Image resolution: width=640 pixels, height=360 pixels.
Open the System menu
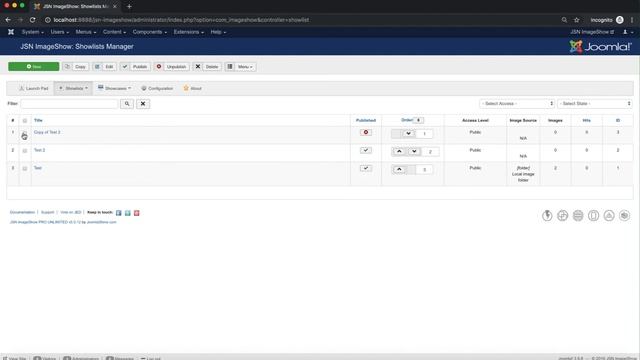pos(33,32)
